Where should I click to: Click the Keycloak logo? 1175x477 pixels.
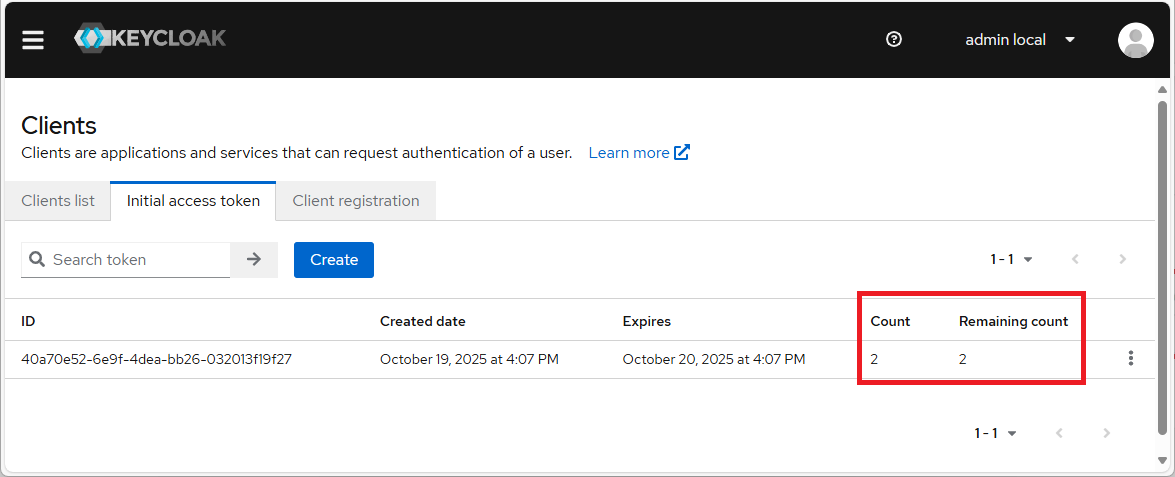tap(150, 39)
